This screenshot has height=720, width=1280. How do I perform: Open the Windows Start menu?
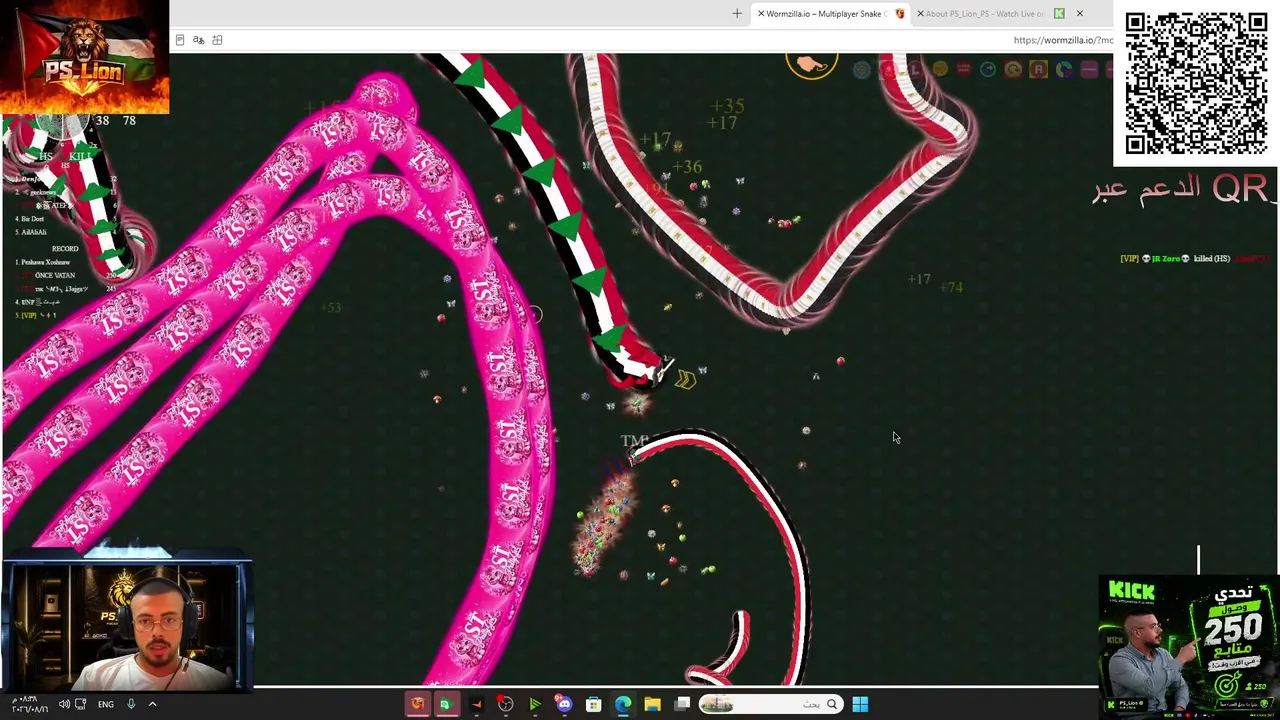tap(860, 704)
